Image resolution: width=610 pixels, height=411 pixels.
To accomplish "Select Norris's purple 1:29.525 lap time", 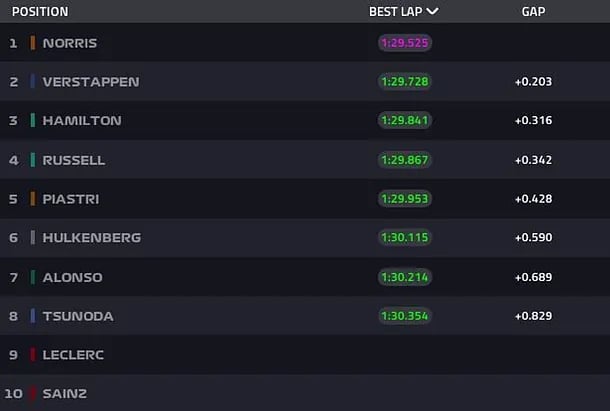I will click(x=405, y=43).
